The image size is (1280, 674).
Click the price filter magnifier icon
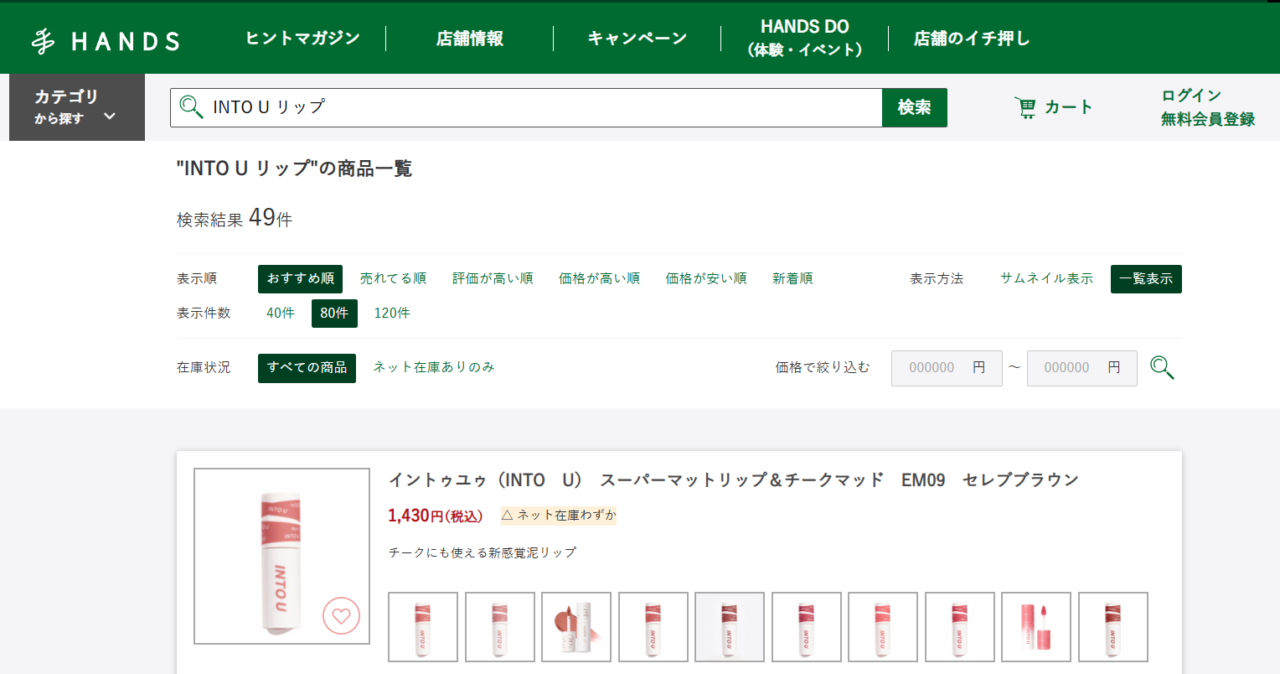1161,368
